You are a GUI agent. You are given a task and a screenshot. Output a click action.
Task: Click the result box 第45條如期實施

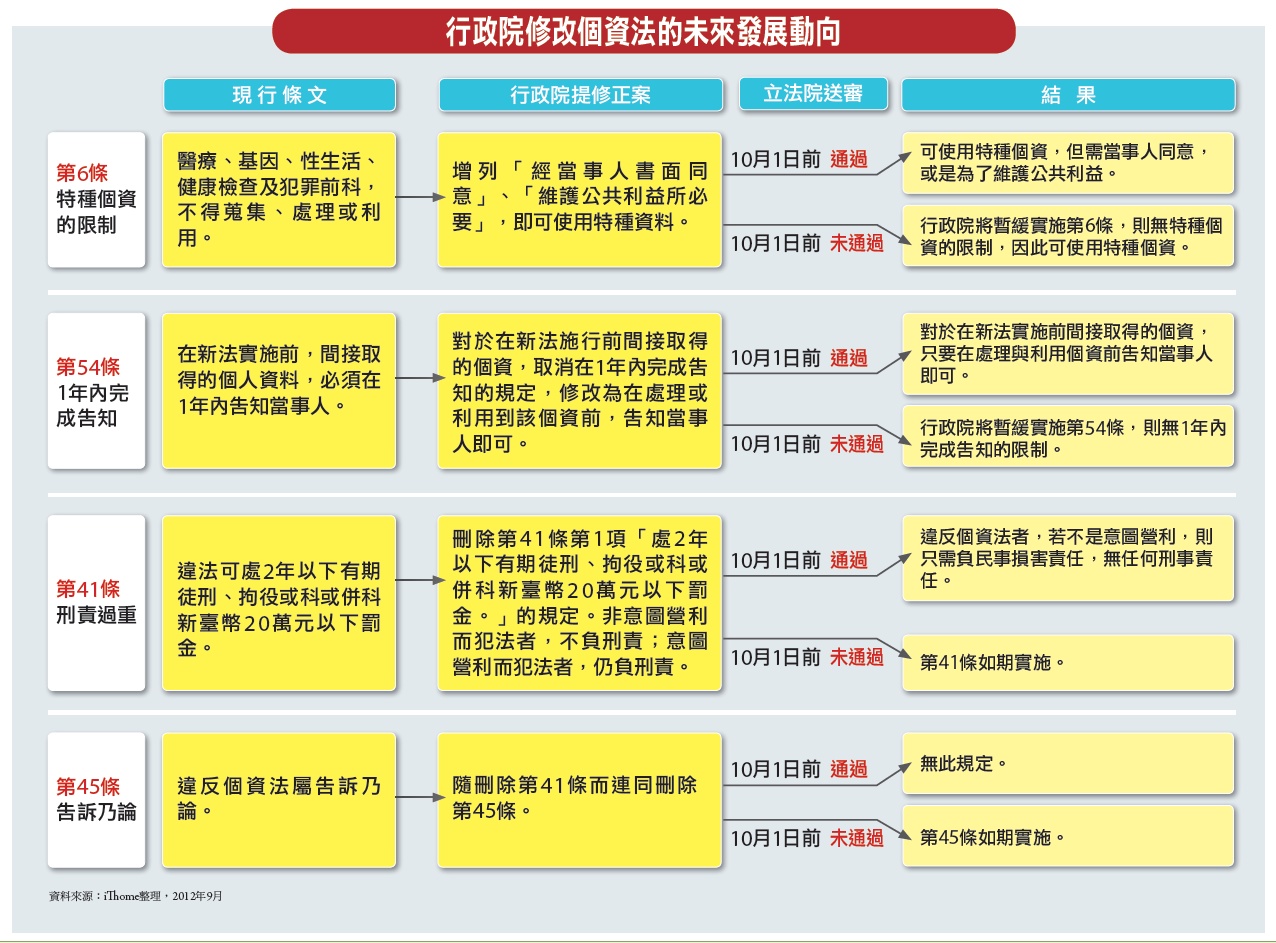(x=1068, y=837)
